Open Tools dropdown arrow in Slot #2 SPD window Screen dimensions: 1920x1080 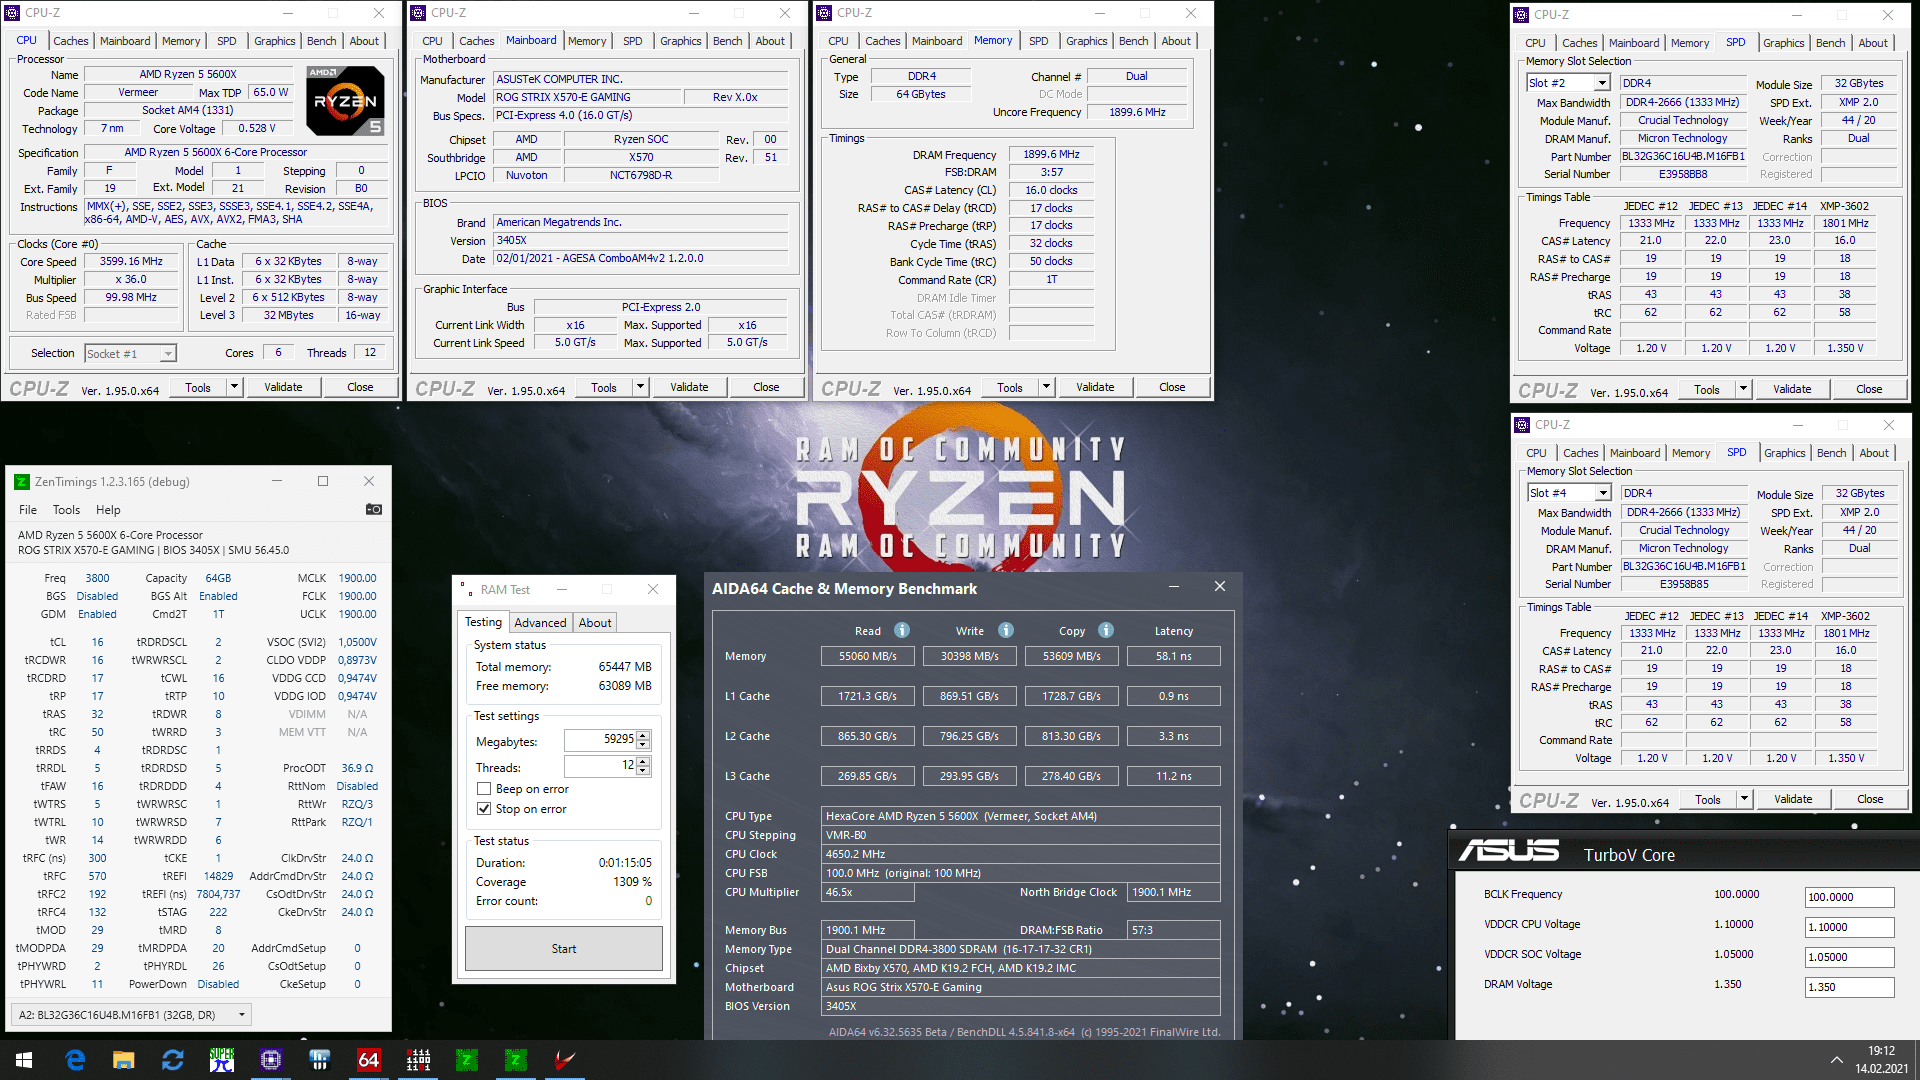(x=1744, y=389)
